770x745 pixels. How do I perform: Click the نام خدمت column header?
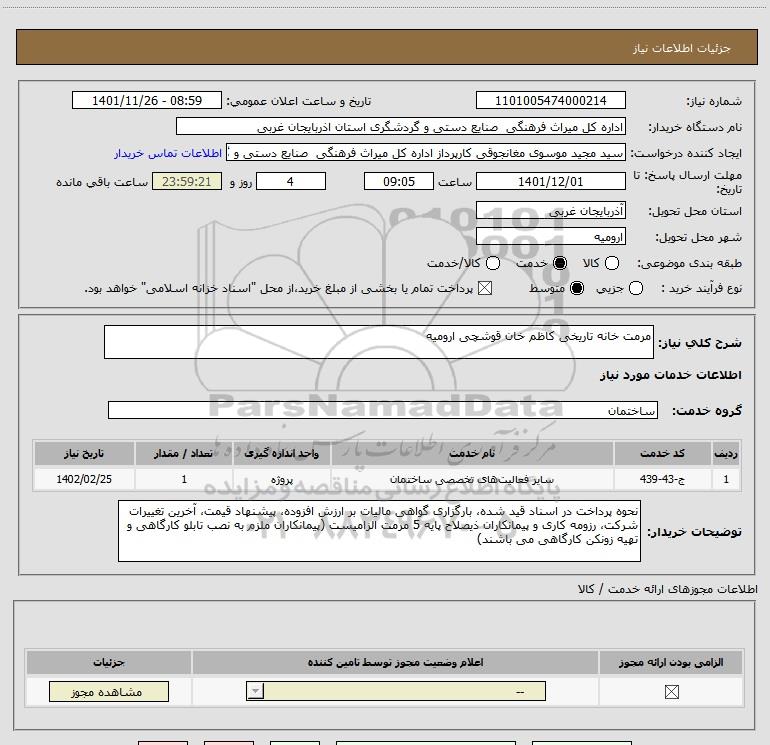tap(471, 453)
